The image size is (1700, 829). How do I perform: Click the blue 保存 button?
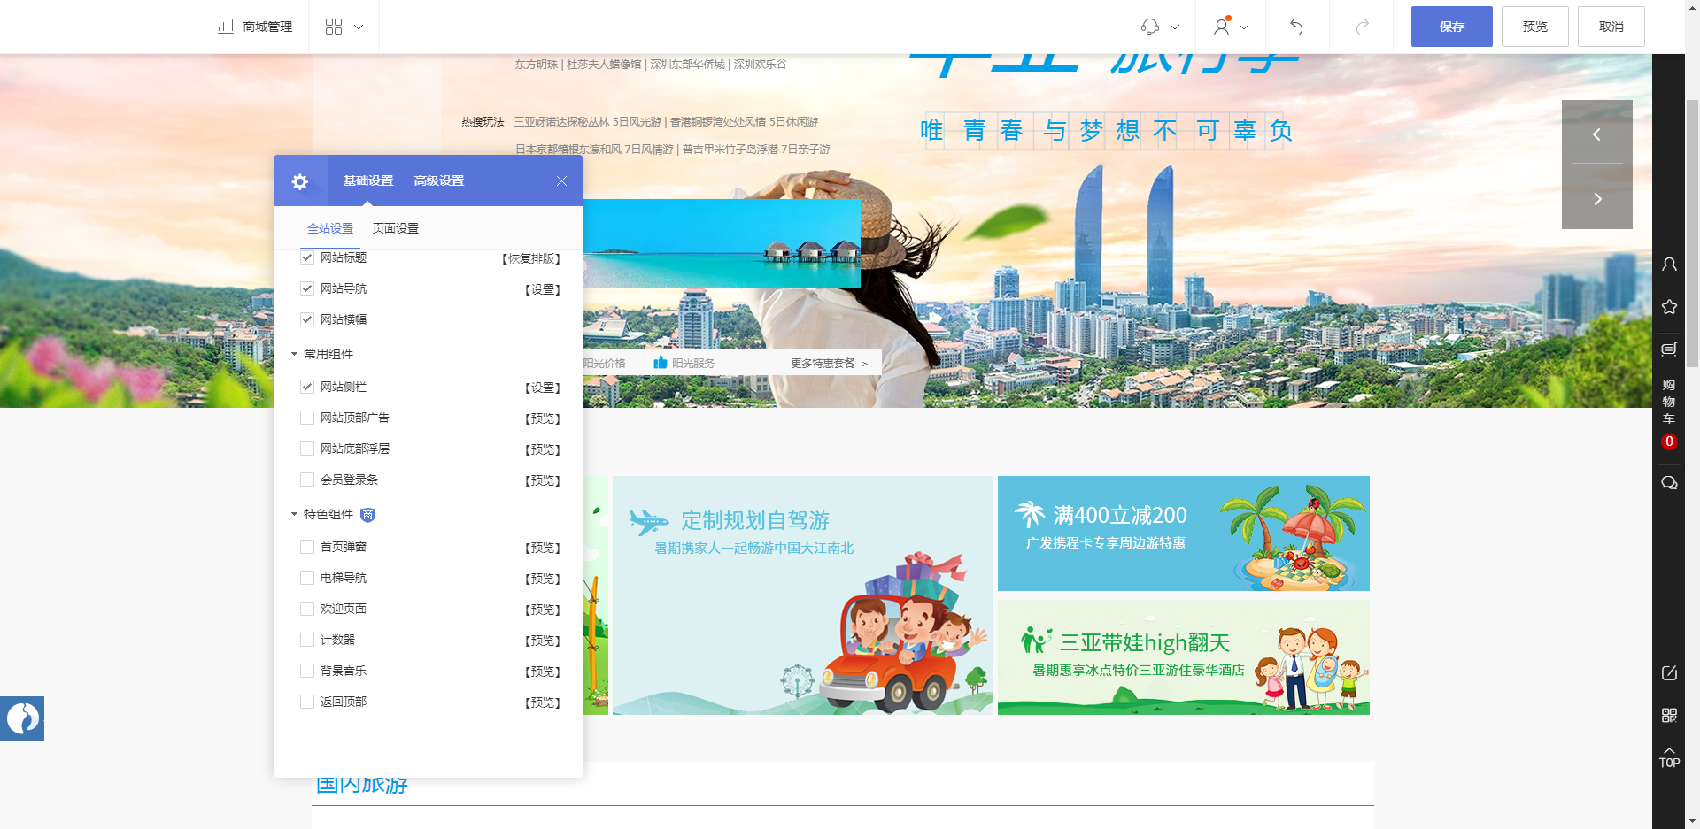point(1451,27)
